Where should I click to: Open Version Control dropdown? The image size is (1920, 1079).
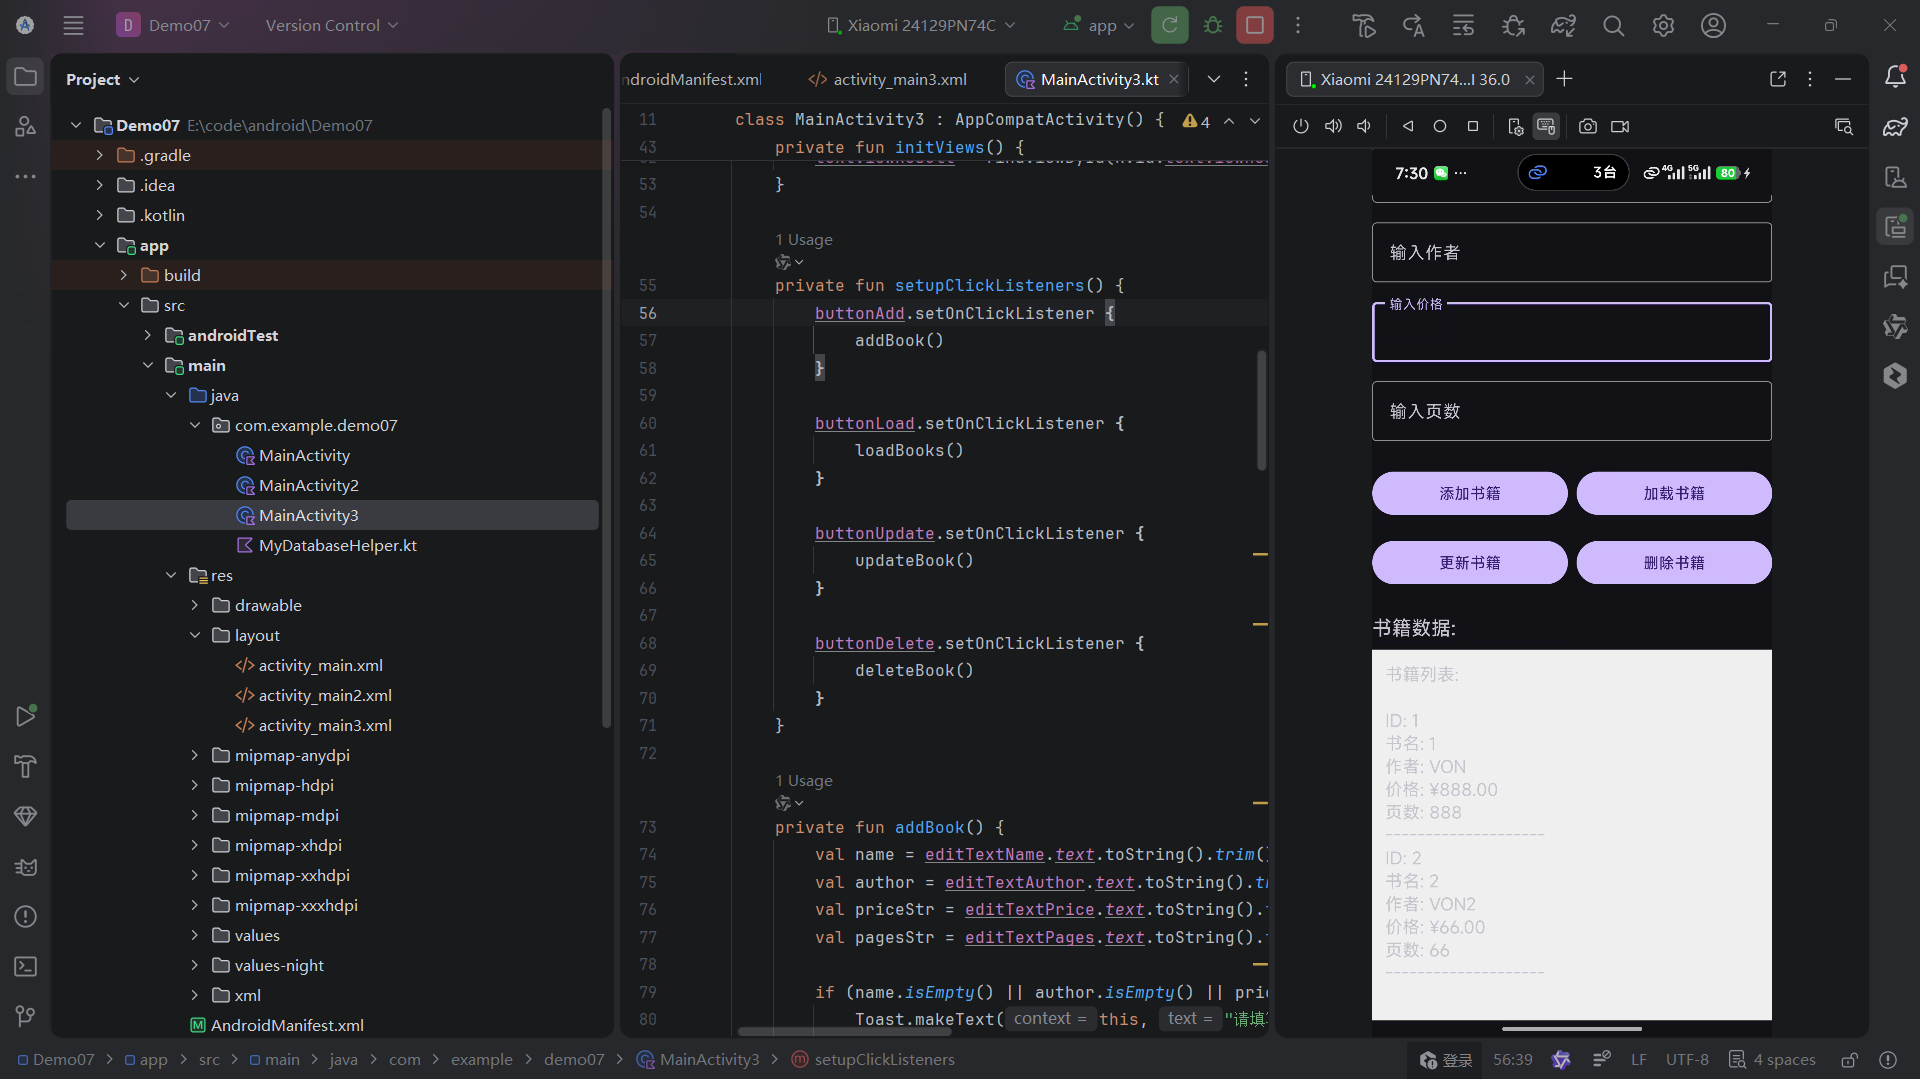pos(332,25)
